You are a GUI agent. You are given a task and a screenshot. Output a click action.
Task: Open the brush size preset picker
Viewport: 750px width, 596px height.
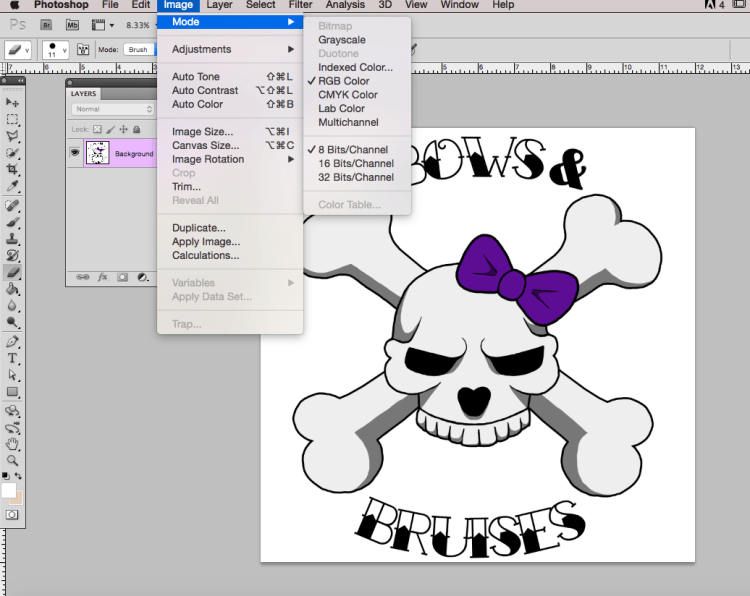pos(55,49)
